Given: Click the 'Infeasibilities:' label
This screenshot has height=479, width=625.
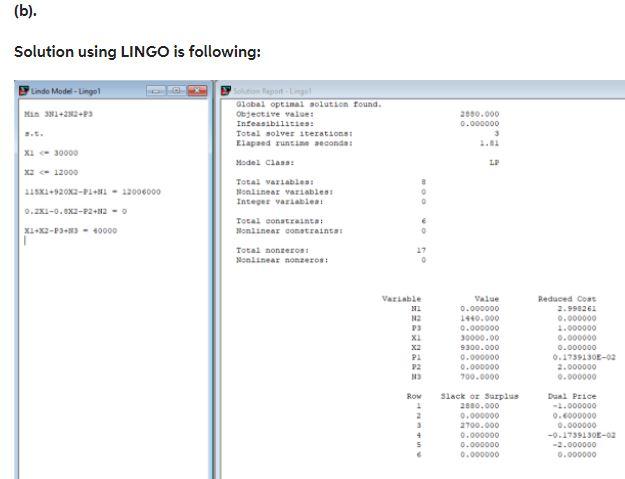Looking at the screenshot, I should point(275,124).
